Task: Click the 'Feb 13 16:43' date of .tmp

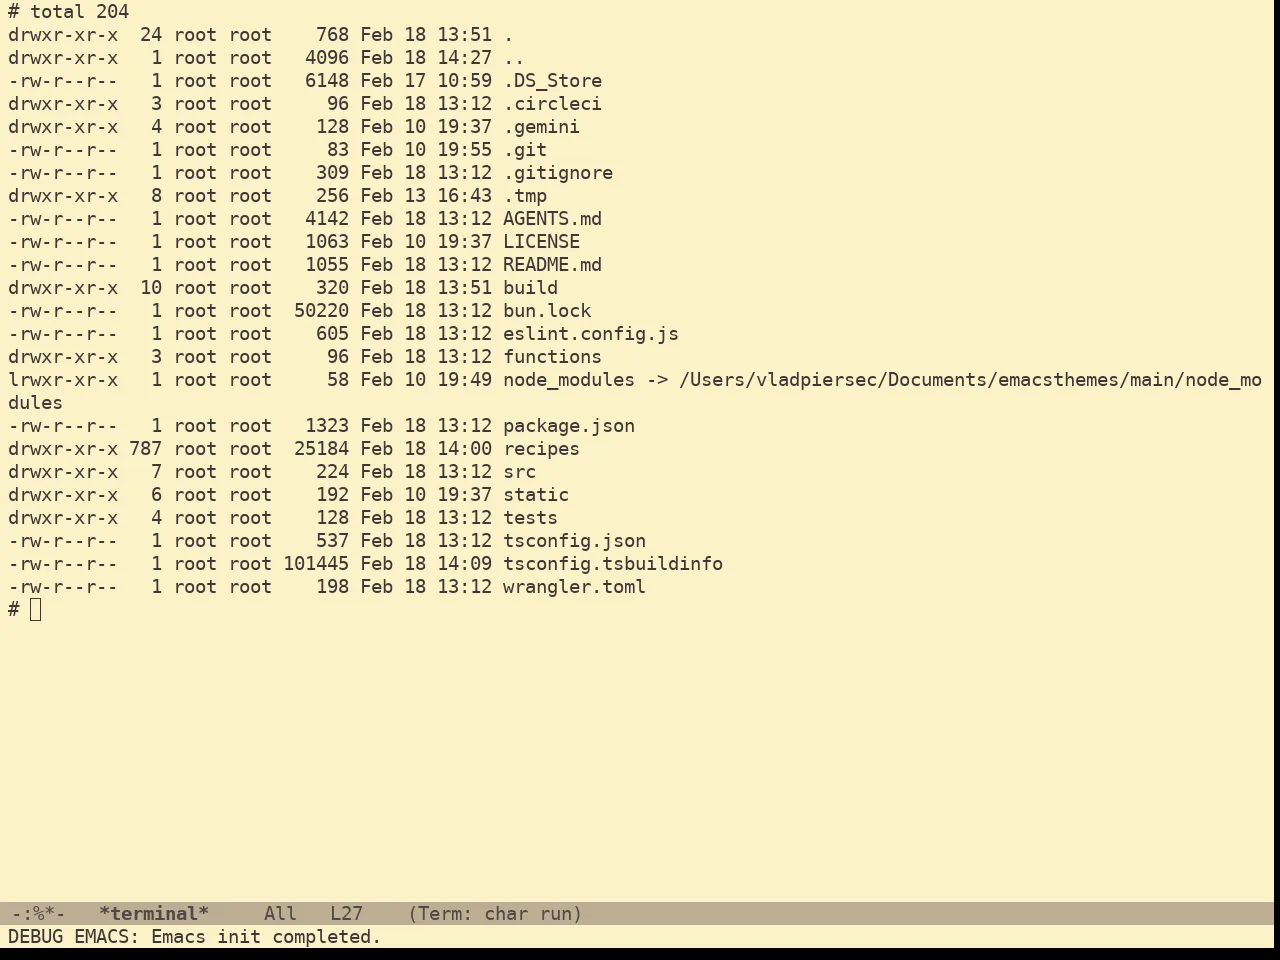Action: [426, 196]
